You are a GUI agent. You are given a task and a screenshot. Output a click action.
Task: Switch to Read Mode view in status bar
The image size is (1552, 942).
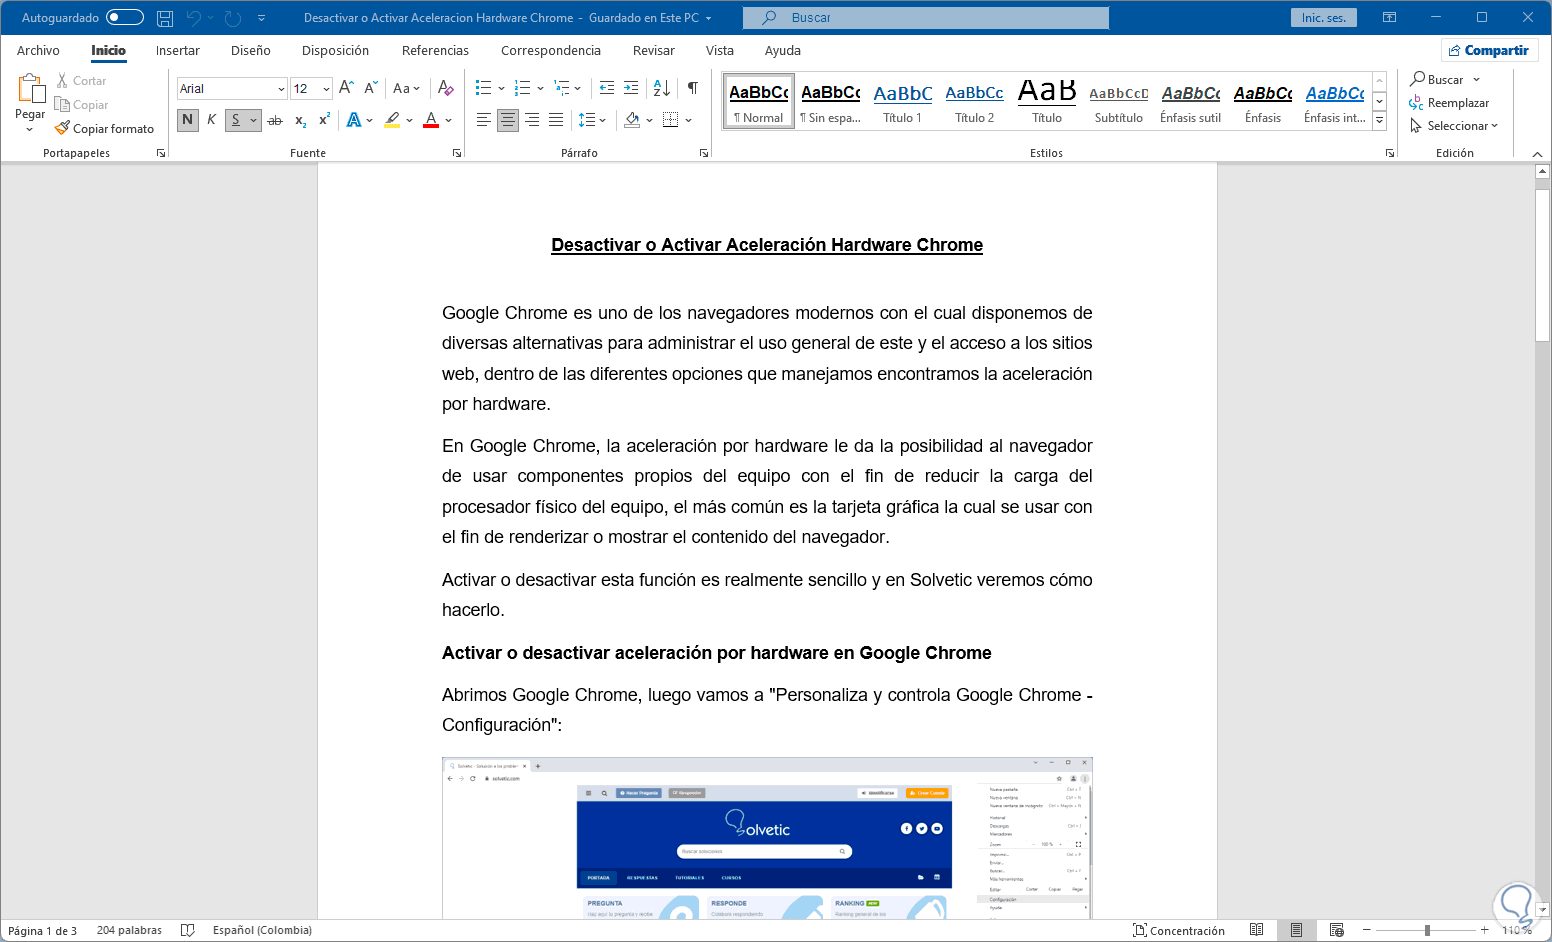(x=1257, y=930)
